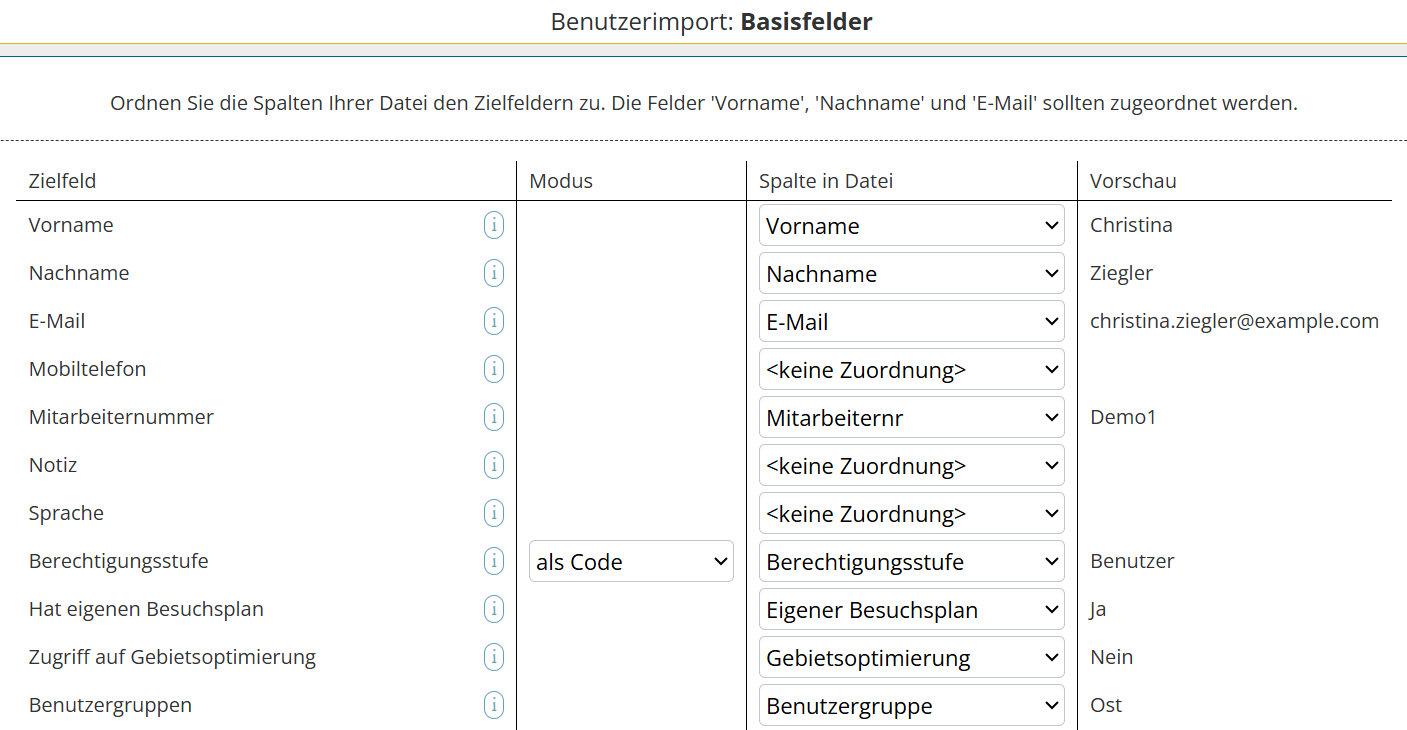Screen dimensions: 1407x730
Task: Click info icon for Hat eigenen Besuchsplan
Action: pyautogui.click(x=493, y=609)
